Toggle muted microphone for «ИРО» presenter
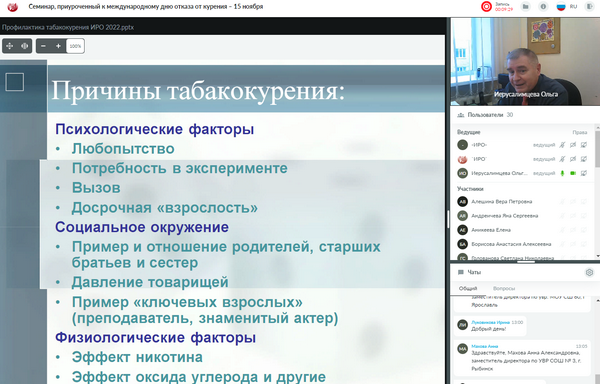This screenshot has width=600, height=384. click(562, 145)
